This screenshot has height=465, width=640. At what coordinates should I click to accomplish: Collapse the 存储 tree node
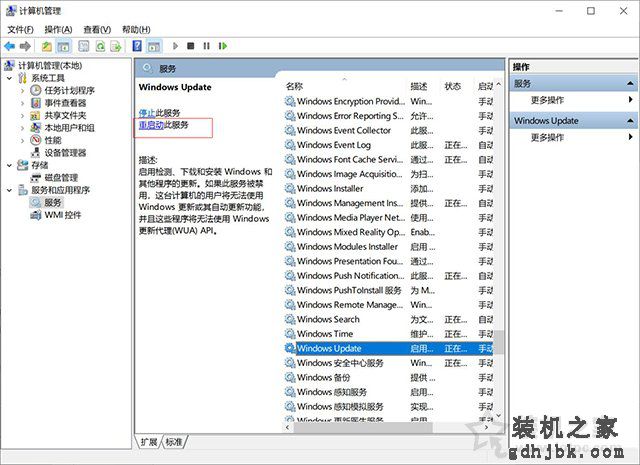tap(10, 165)
